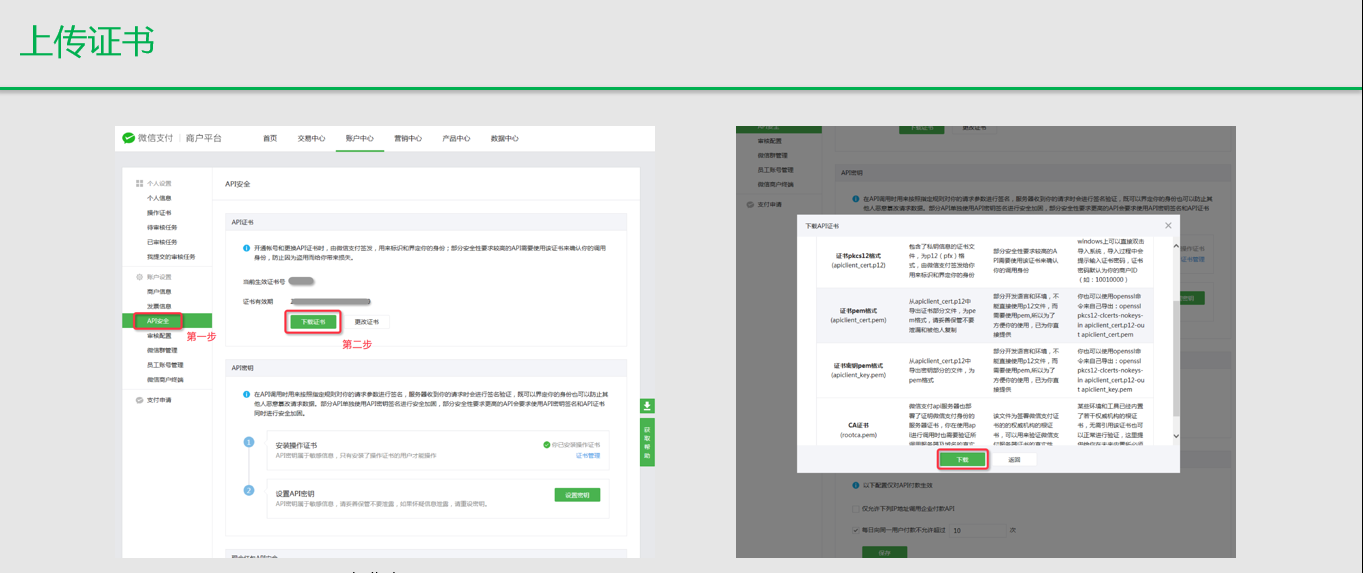Click the green 下载证书 button
The image size is (1363, 573).
[x=313, y=322]
